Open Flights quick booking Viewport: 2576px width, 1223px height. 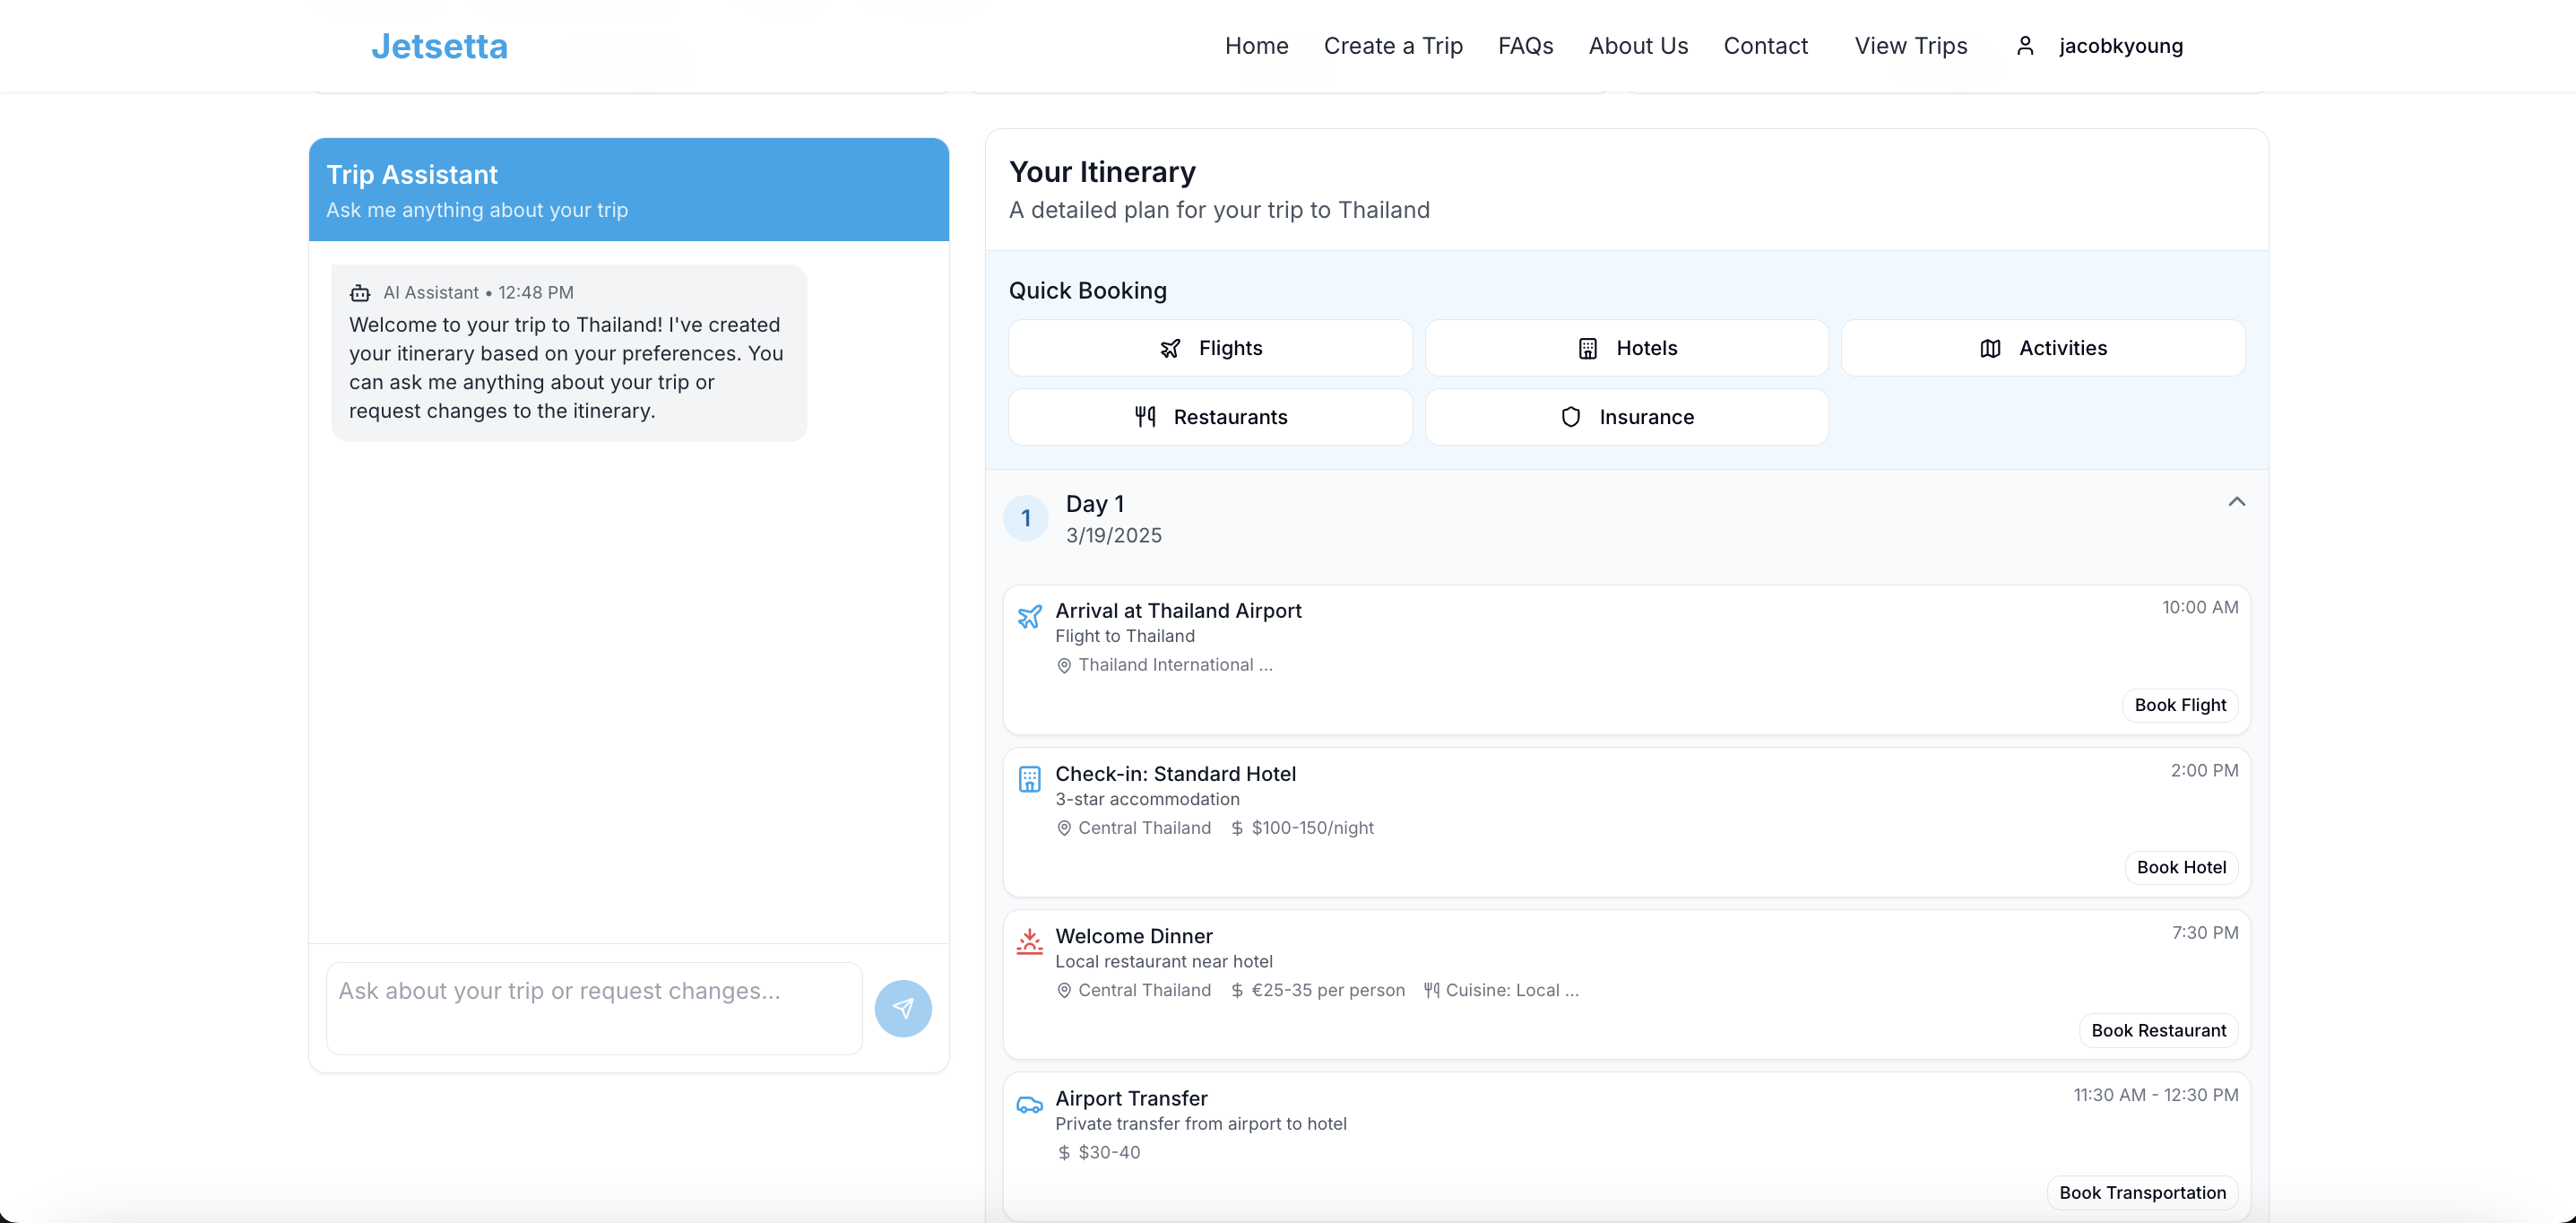pyautogui.click(x=1210, y=348)
